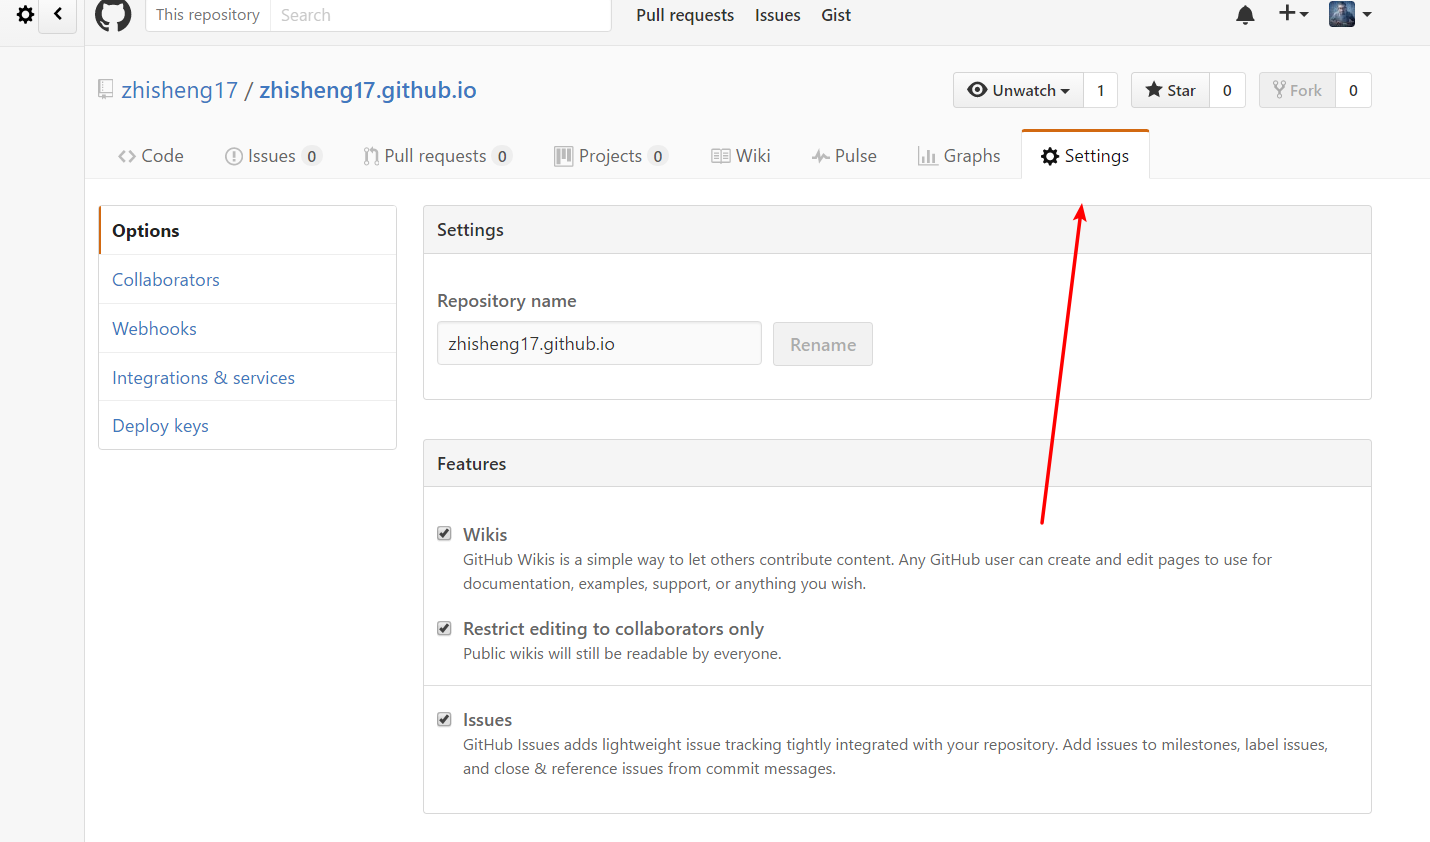
Task: Click the eye icon on Unwatch
Action: coord(978,89)
